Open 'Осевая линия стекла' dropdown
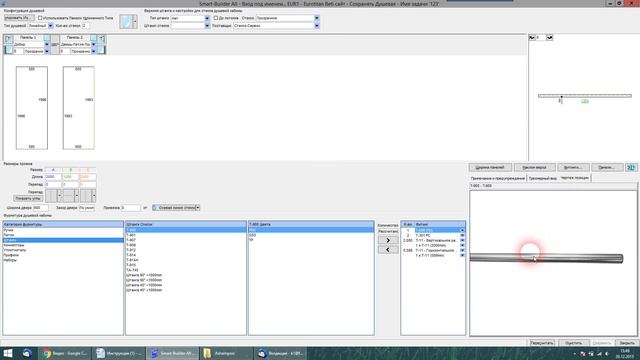This screenshot has width=640, height=360. click(x=198, y=208)
